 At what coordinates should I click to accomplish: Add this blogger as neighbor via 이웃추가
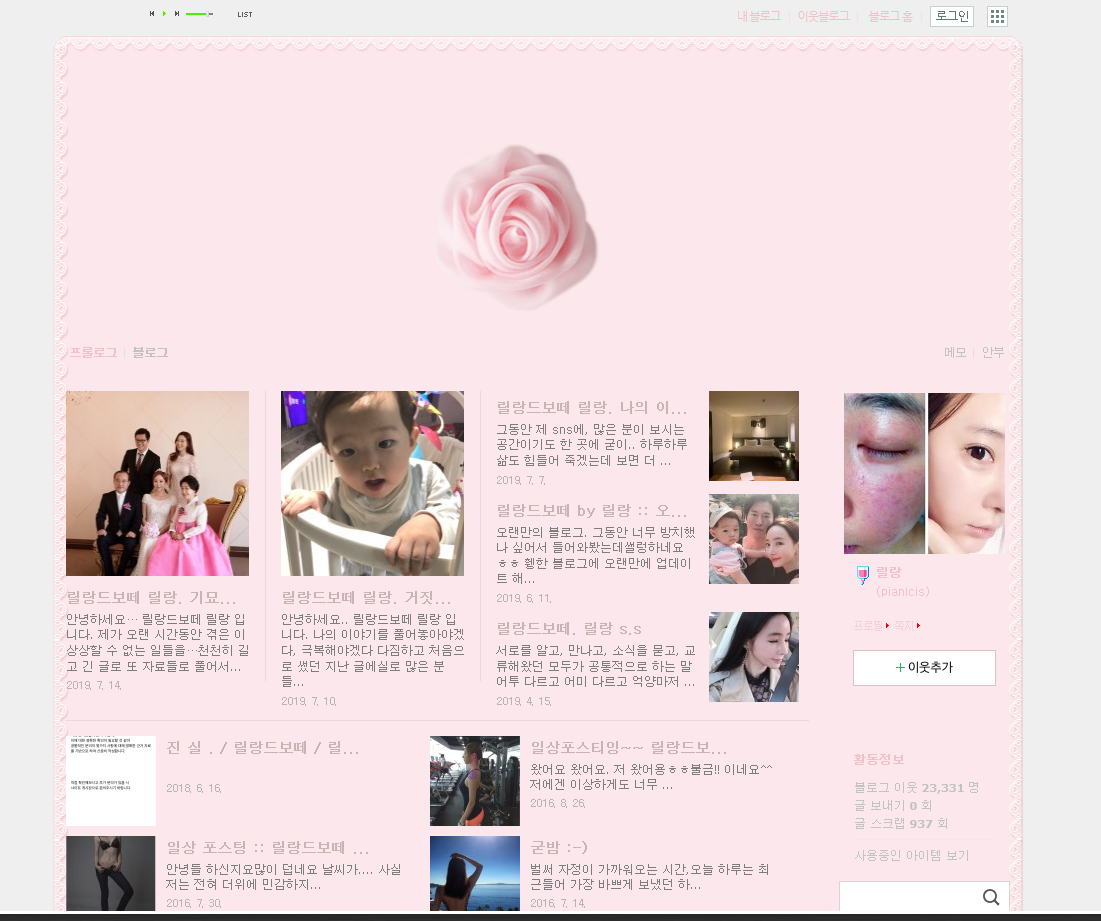[923, 668]
